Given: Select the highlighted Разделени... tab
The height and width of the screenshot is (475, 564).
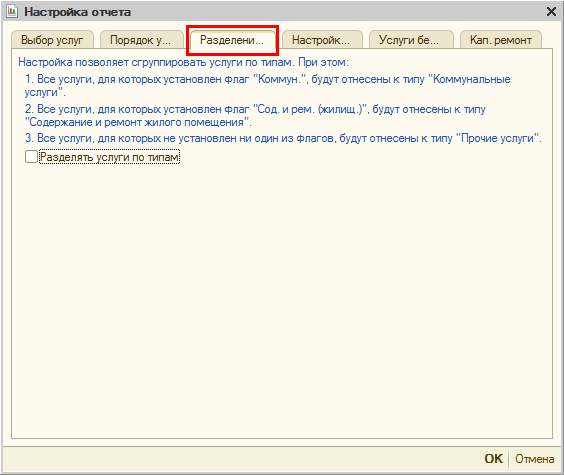Looking at the screenshot, I should (x=232, y=40).
